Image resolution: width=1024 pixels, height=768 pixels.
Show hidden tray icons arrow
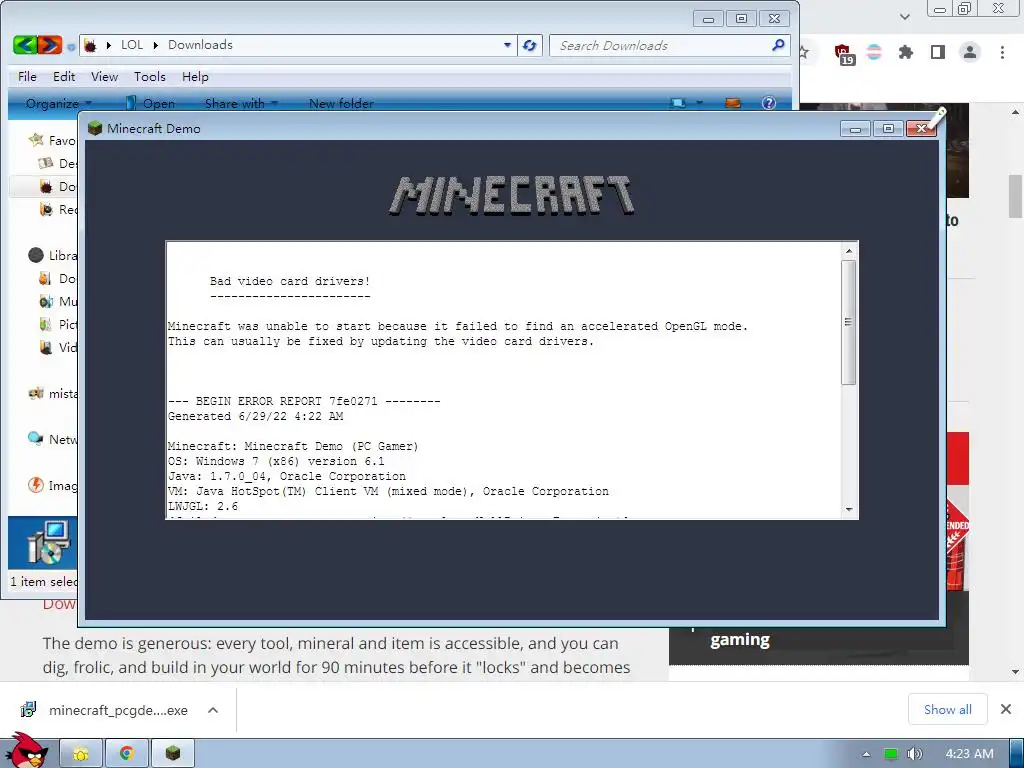[x=866, y=754]
